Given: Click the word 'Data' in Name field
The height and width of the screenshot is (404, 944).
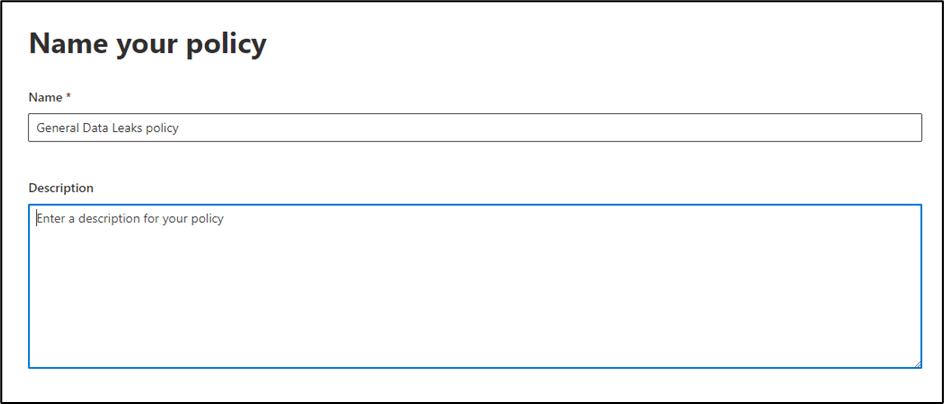Looking at the screenshot, I should pyautogui.click(x=97, y=128).
